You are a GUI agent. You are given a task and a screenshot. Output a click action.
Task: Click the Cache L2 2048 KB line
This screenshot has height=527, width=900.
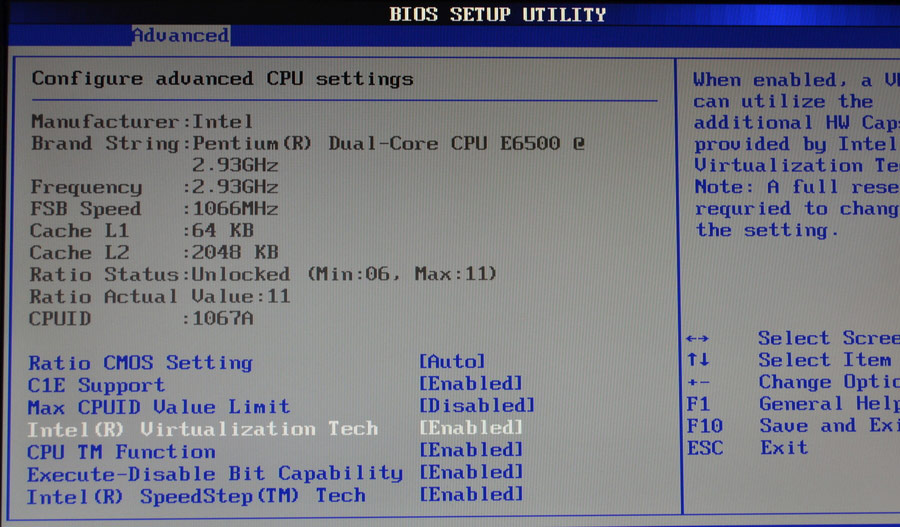click(154, 253)
